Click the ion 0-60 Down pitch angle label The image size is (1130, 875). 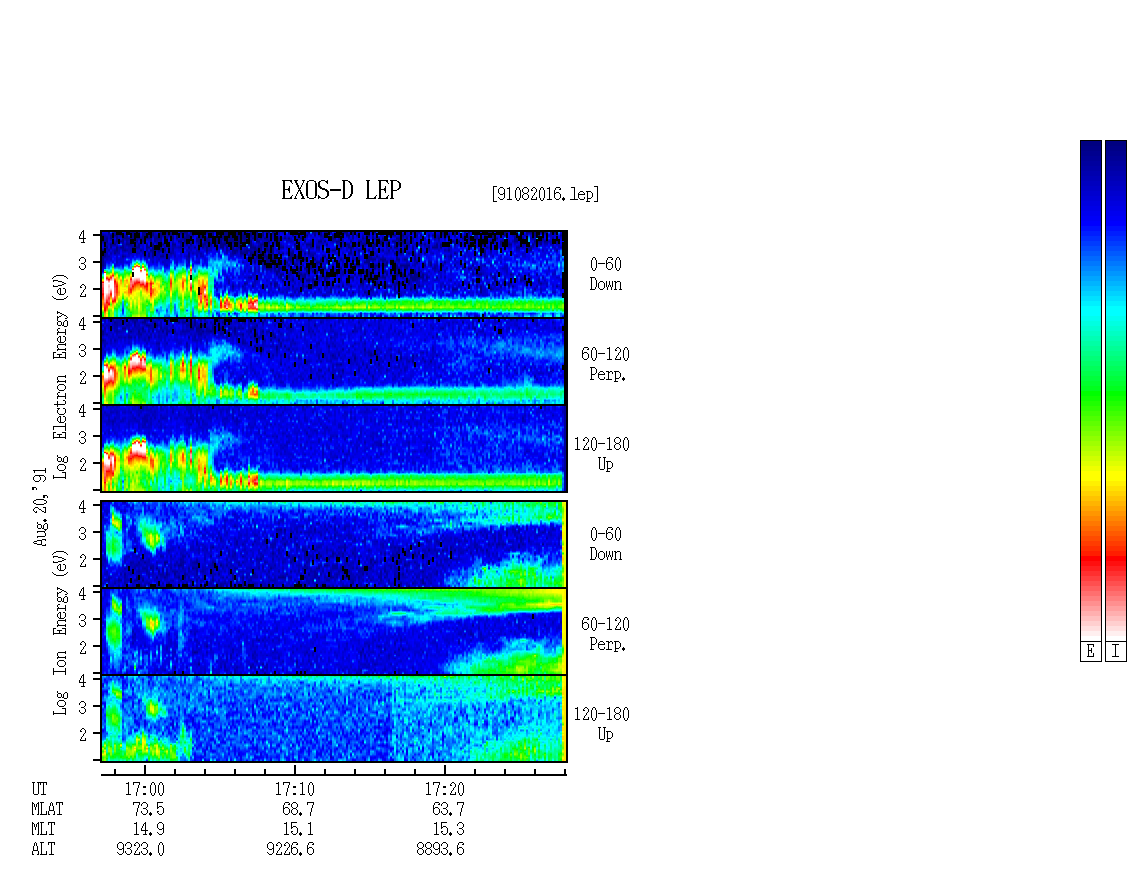tap(605, 544)
